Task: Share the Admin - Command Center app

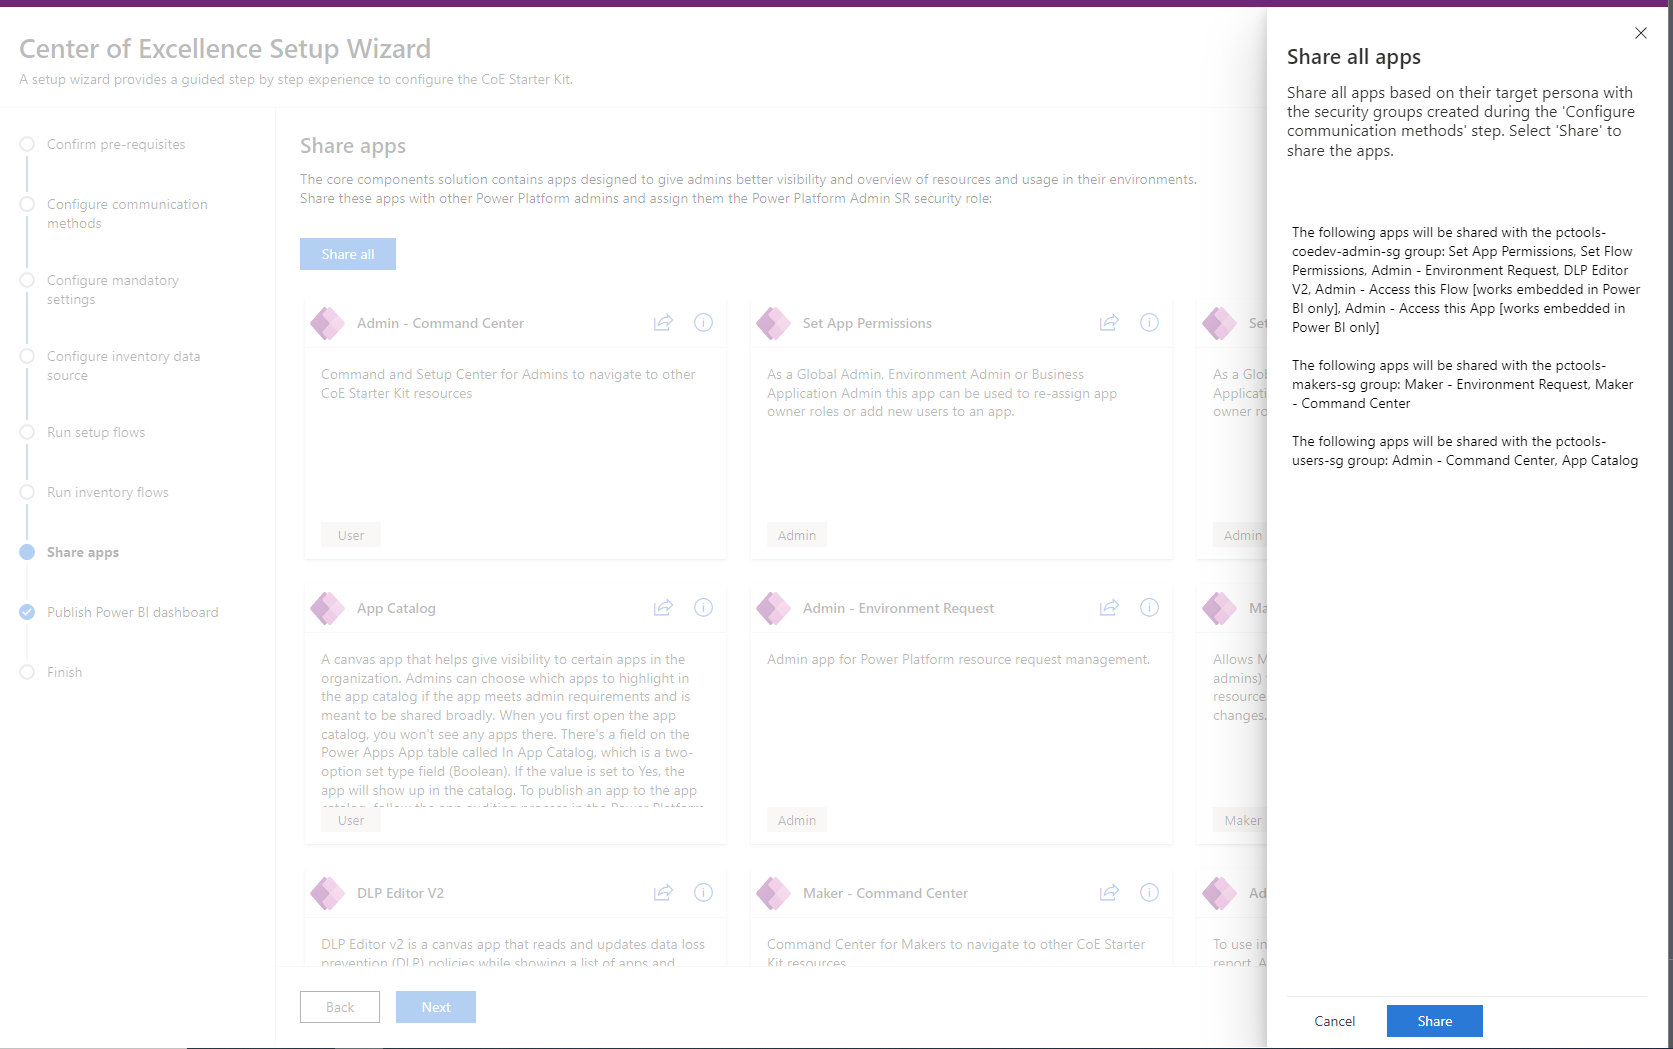Action: tap(663, 322)
